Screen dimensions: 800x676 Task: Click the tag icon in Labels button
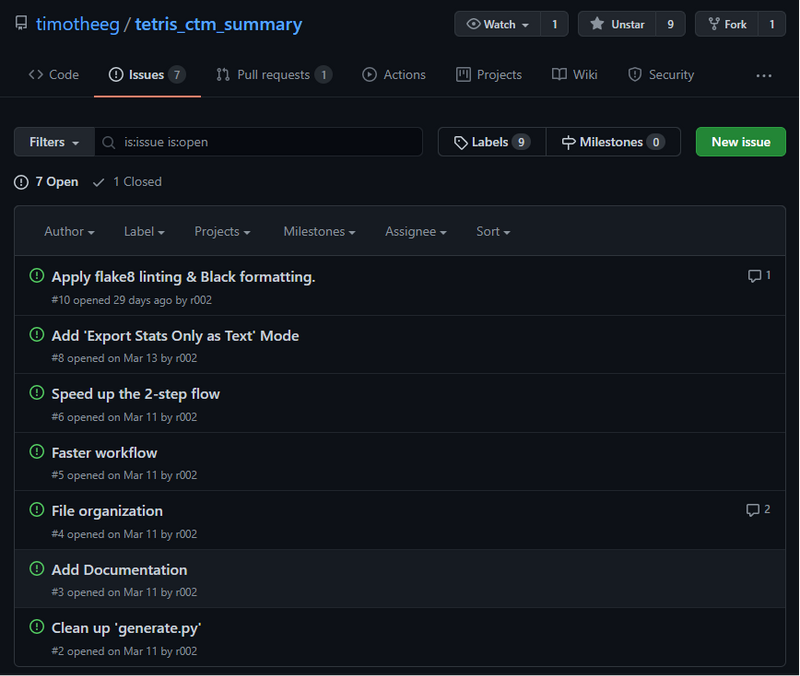(461, 142)
